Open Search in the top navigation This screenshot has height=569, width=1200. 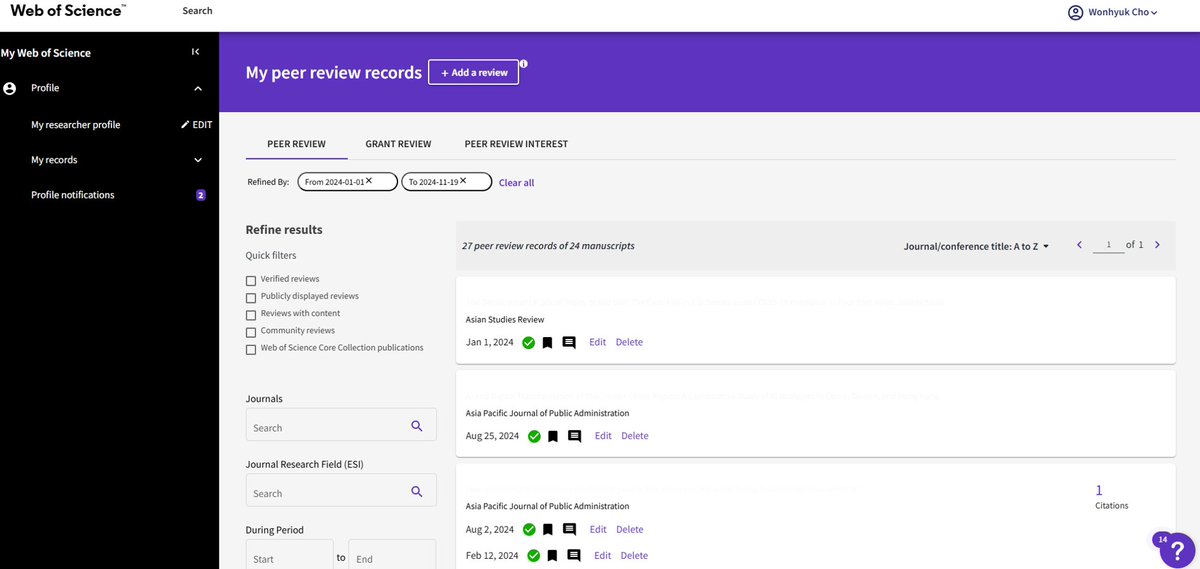pyautogui.click(x=197, y=11)
